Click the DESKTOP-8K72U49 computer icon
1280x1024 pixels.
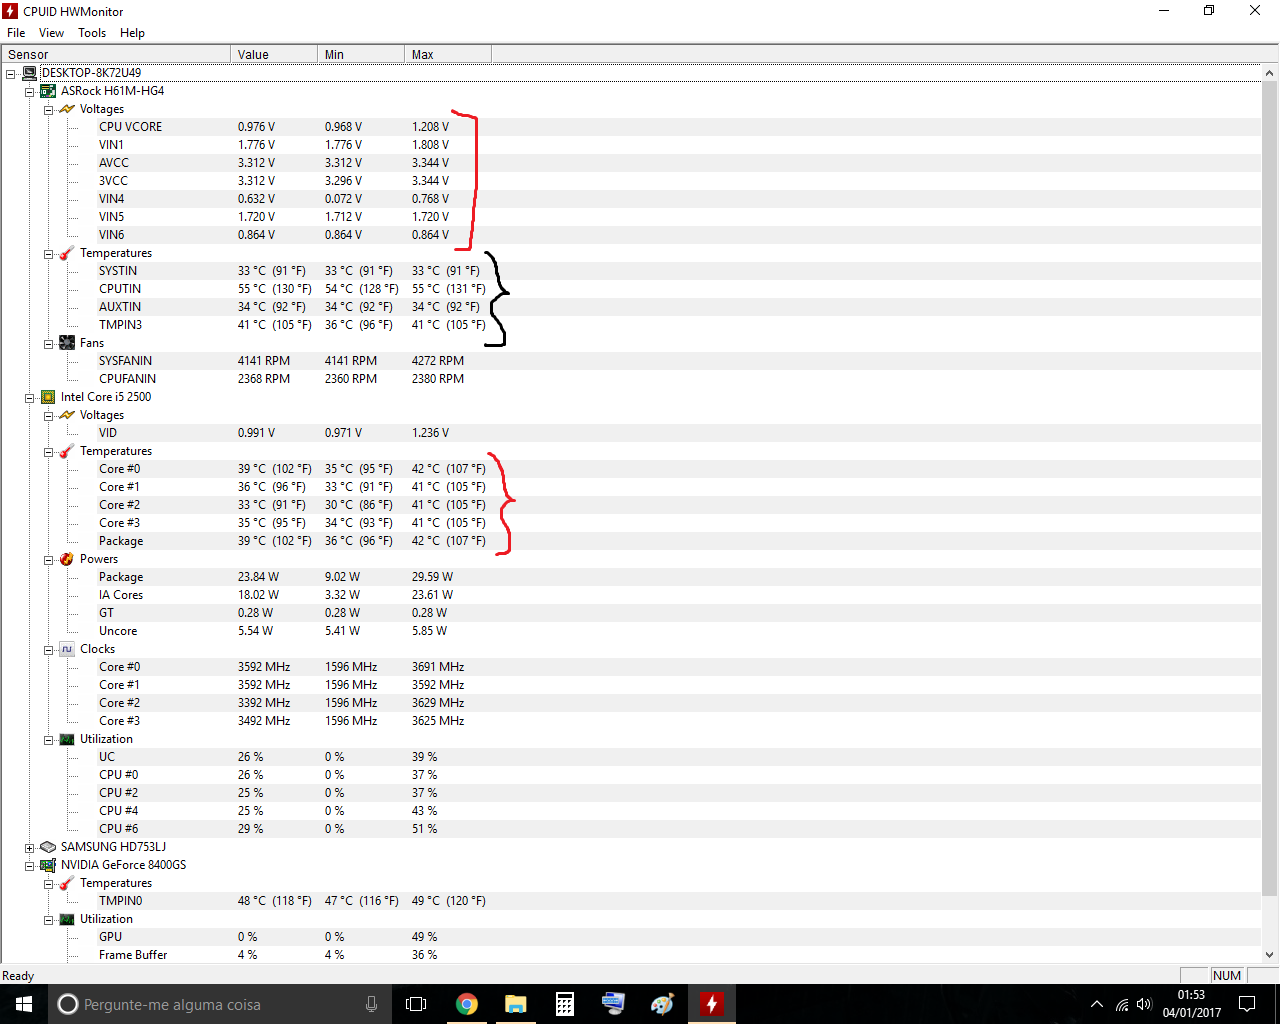[30, 73]
